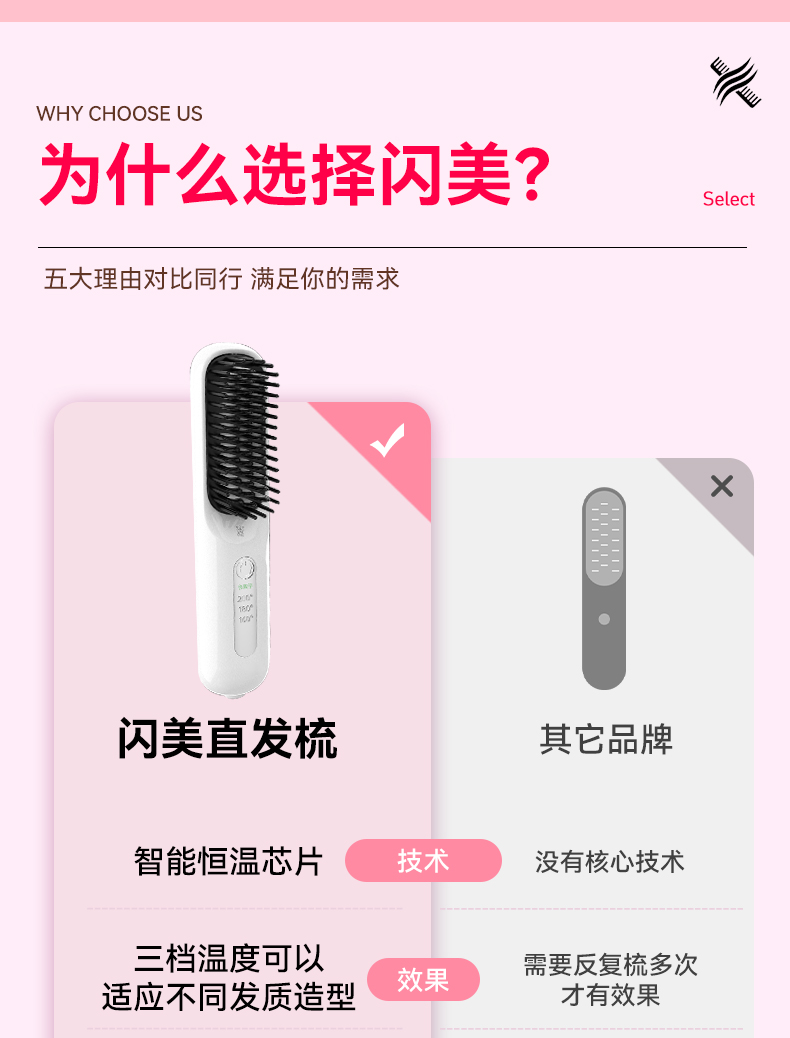Click the 其它品牌 heading

606,739
